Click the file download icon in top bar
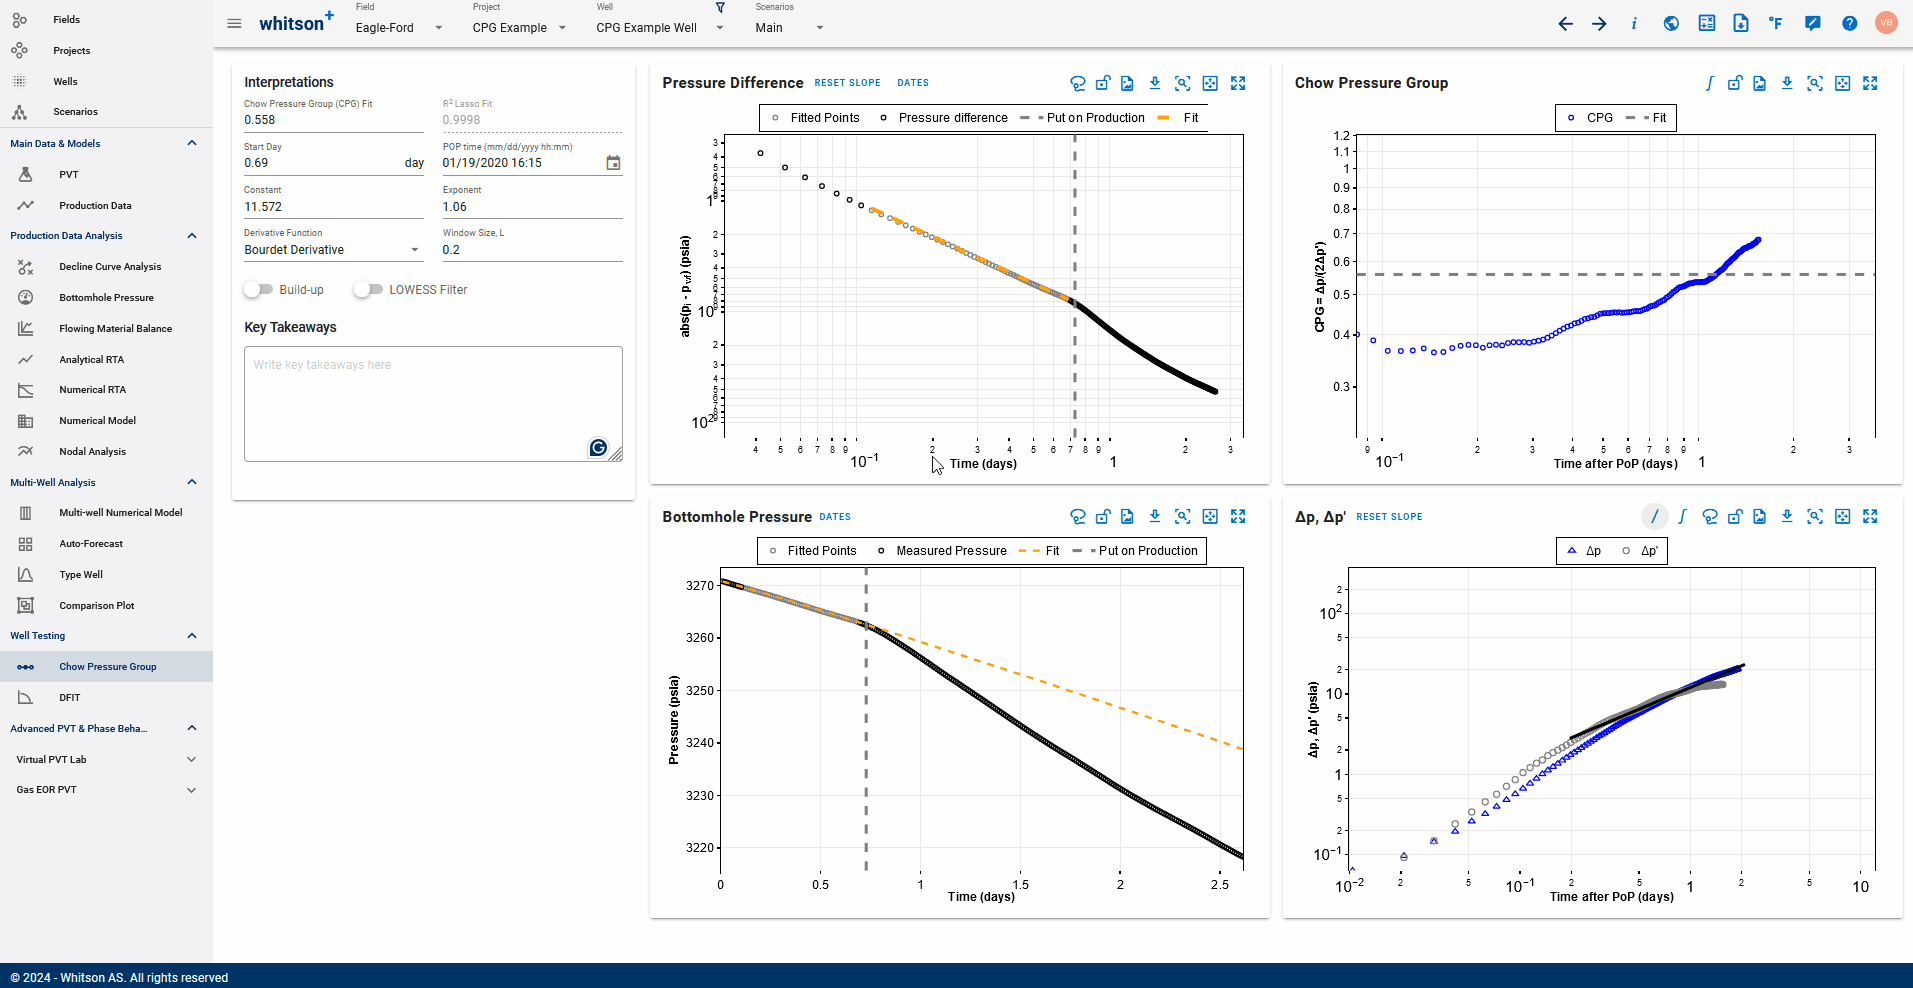 (1741, 24)
